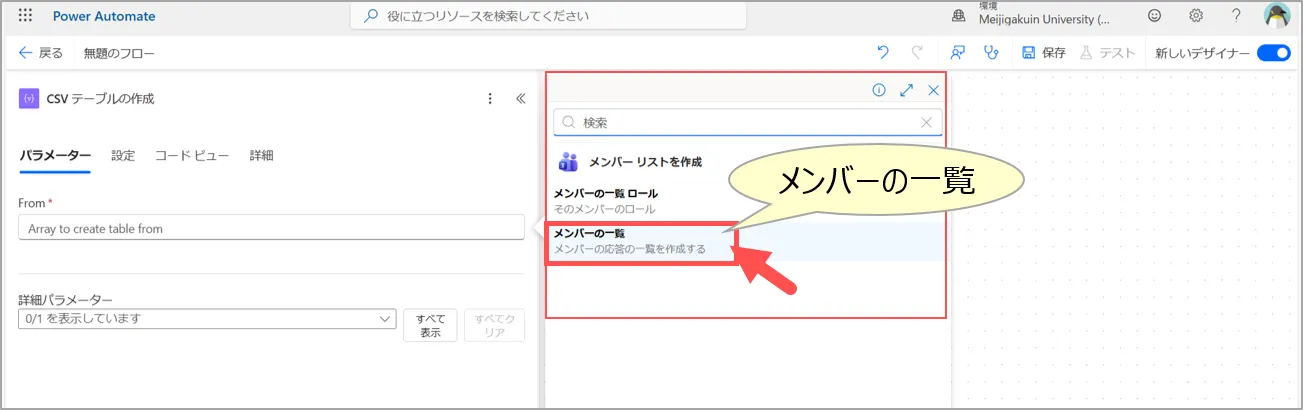This screenshot has width=1303, height=410.
Task: Expand the dynamic content panel to full size
Action: [x=906, y=90]
